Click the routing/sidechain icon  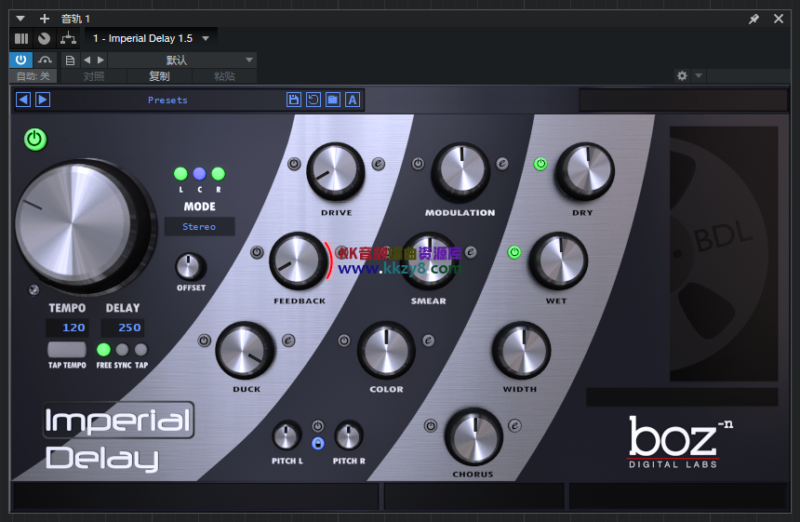tap(68, 38)
